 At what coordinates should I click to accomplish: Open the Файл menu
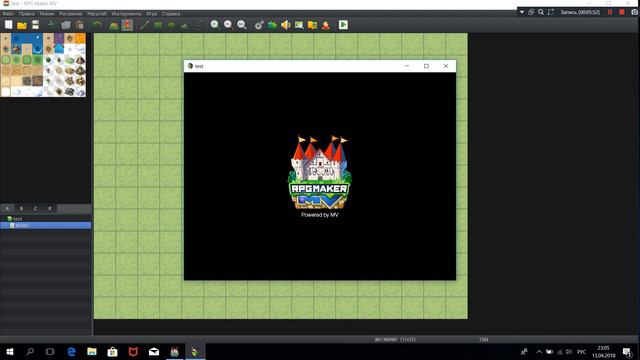point(8,13)
